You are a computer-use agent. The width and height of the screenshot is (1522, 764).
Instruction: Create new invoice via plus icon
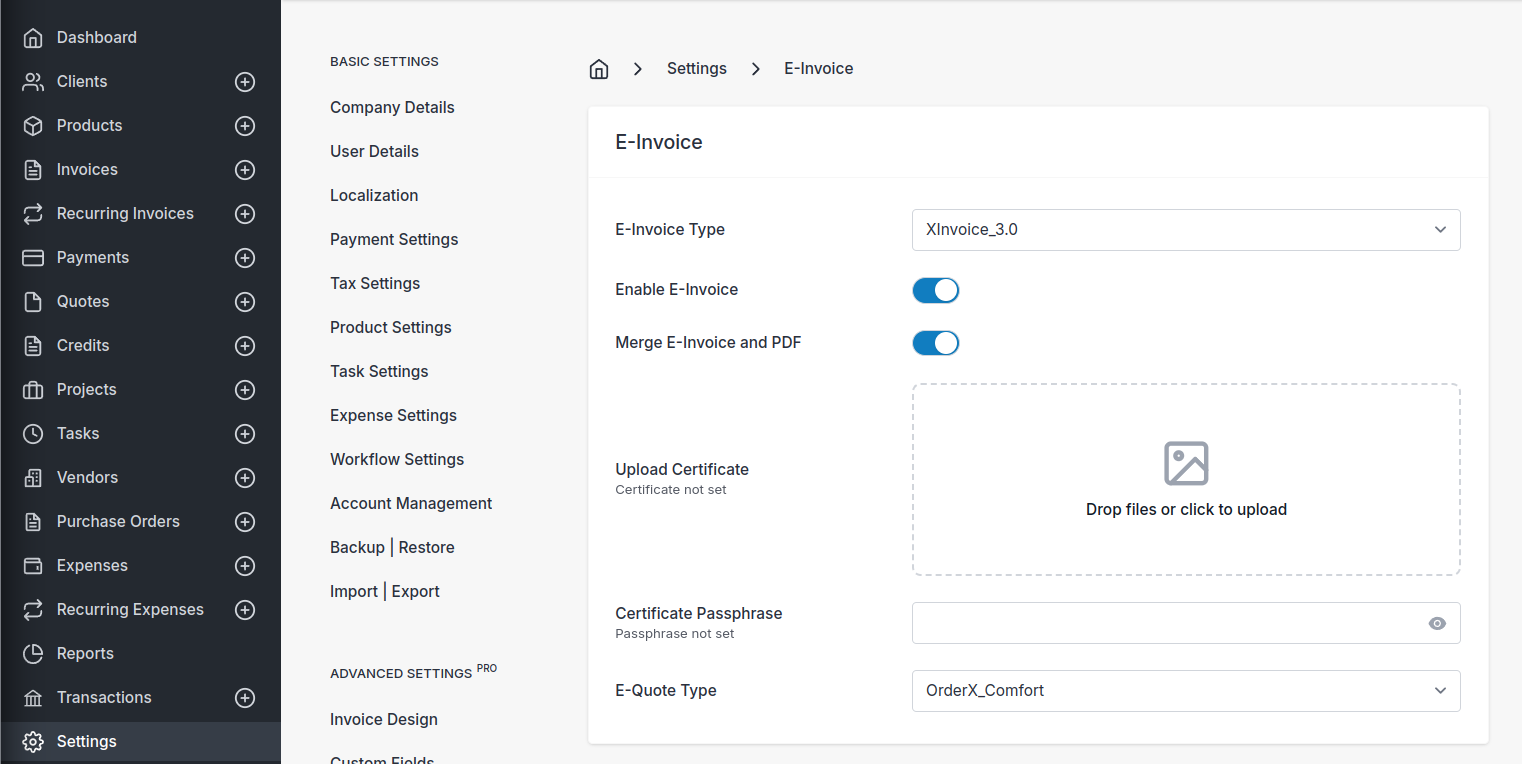tap(245, 170)
